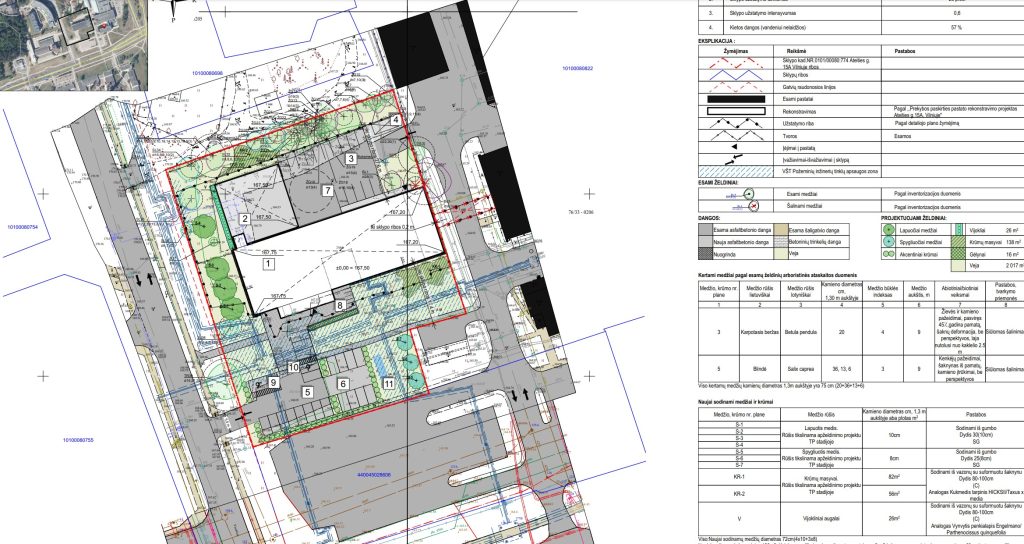The width and height of the screenshot is (1024, 544).
Task: Click the 'Krūmų masyvai' planting type cell
Action: (x=821, y=485)
